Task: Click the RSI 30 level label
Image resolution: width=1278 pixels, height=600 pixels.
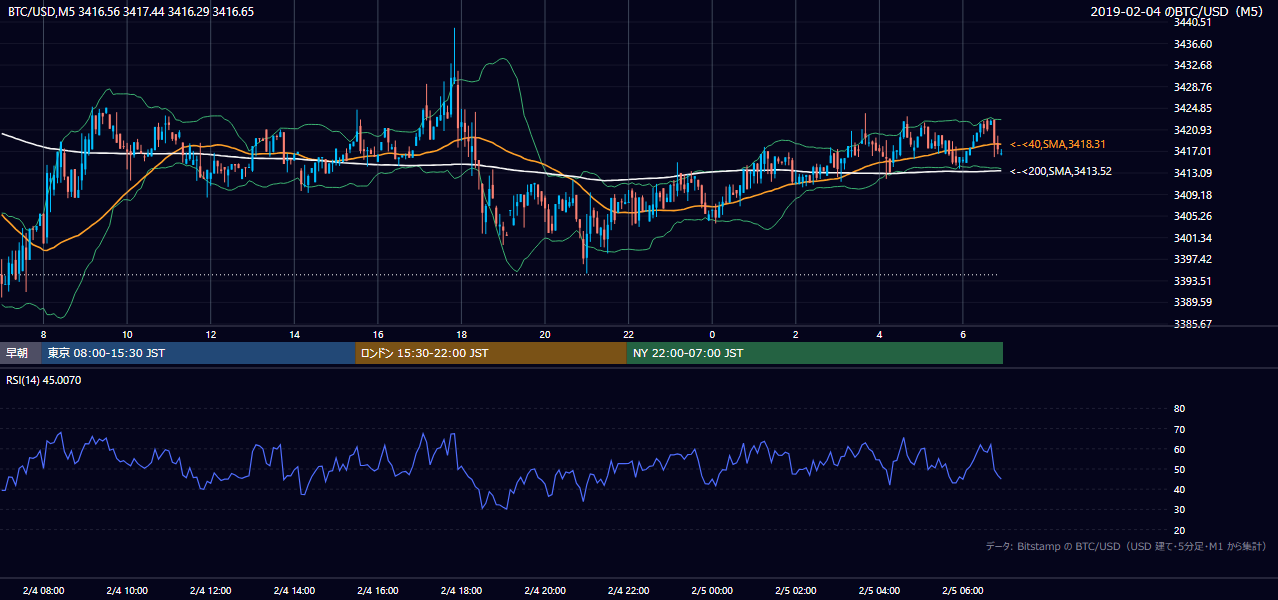Action: [x=1179, y=509]
